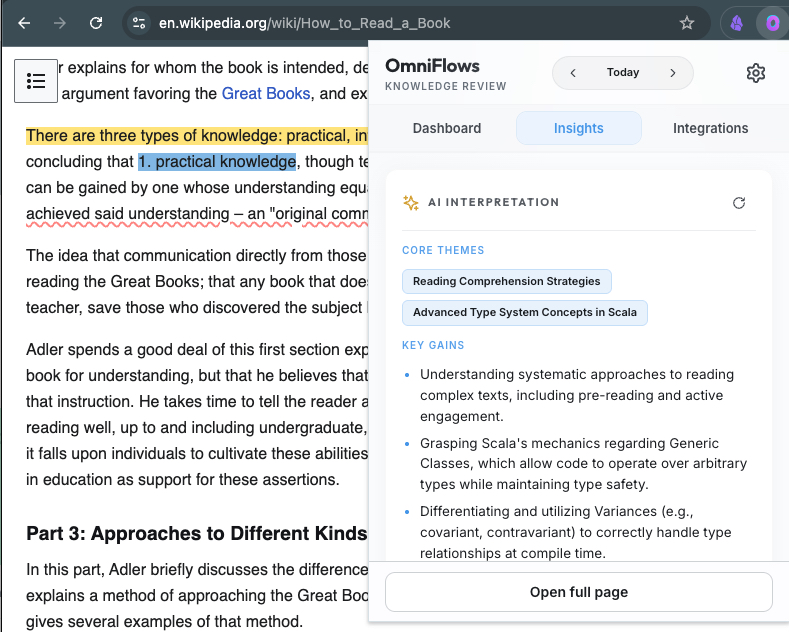This screenshot has height=632, width=789.
Task: Switch to the Dashboard tab
Action: pyautogui.click(x=447, y=128)
